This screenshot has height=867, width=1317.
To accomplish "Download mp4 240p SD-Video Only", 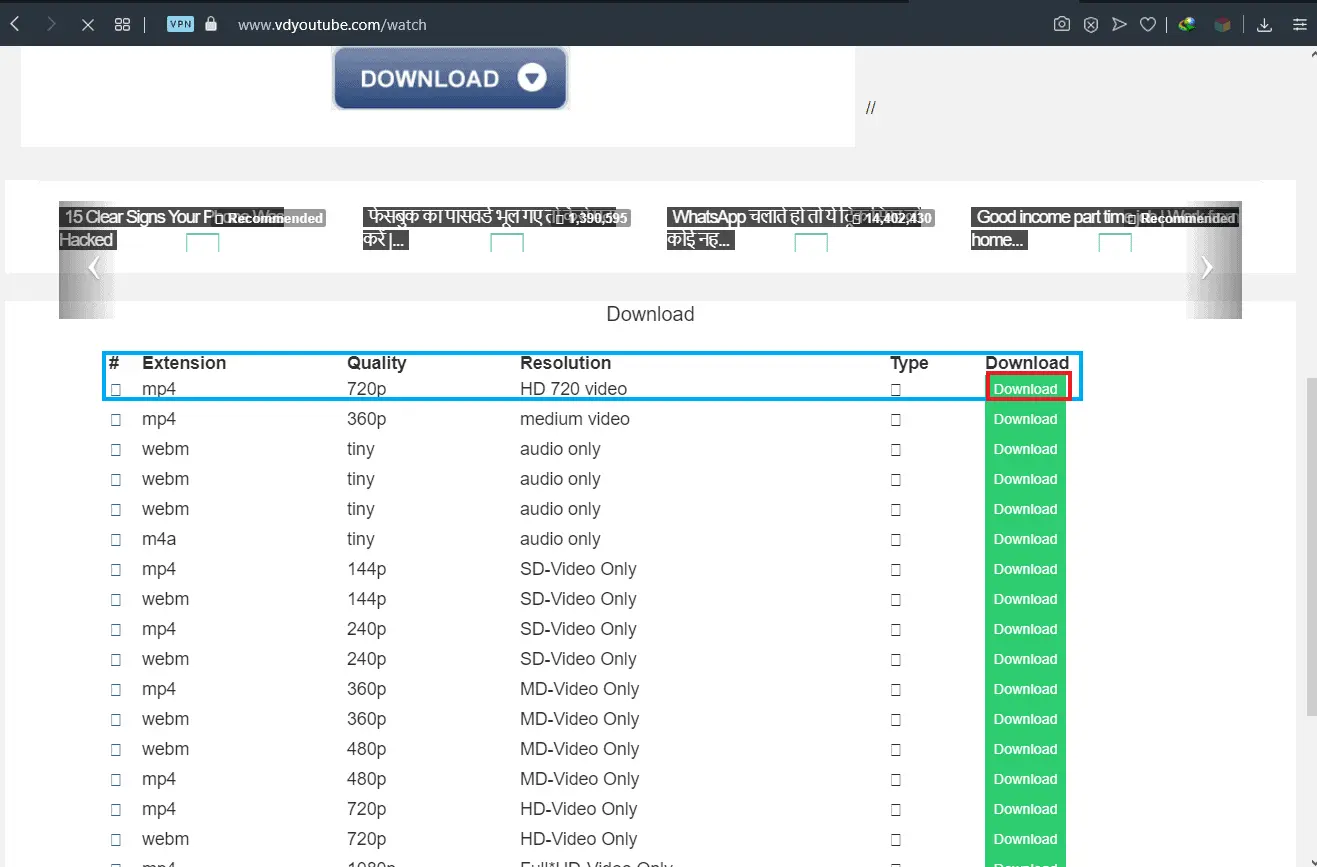I will [x=1026, y=629].
